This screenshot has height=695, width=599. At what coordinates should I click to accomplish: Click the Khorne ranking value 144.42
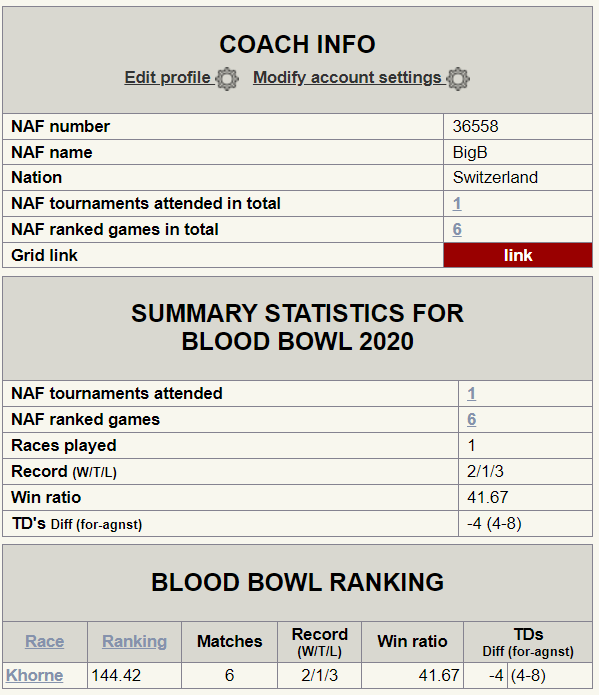(x=116, y=675)
